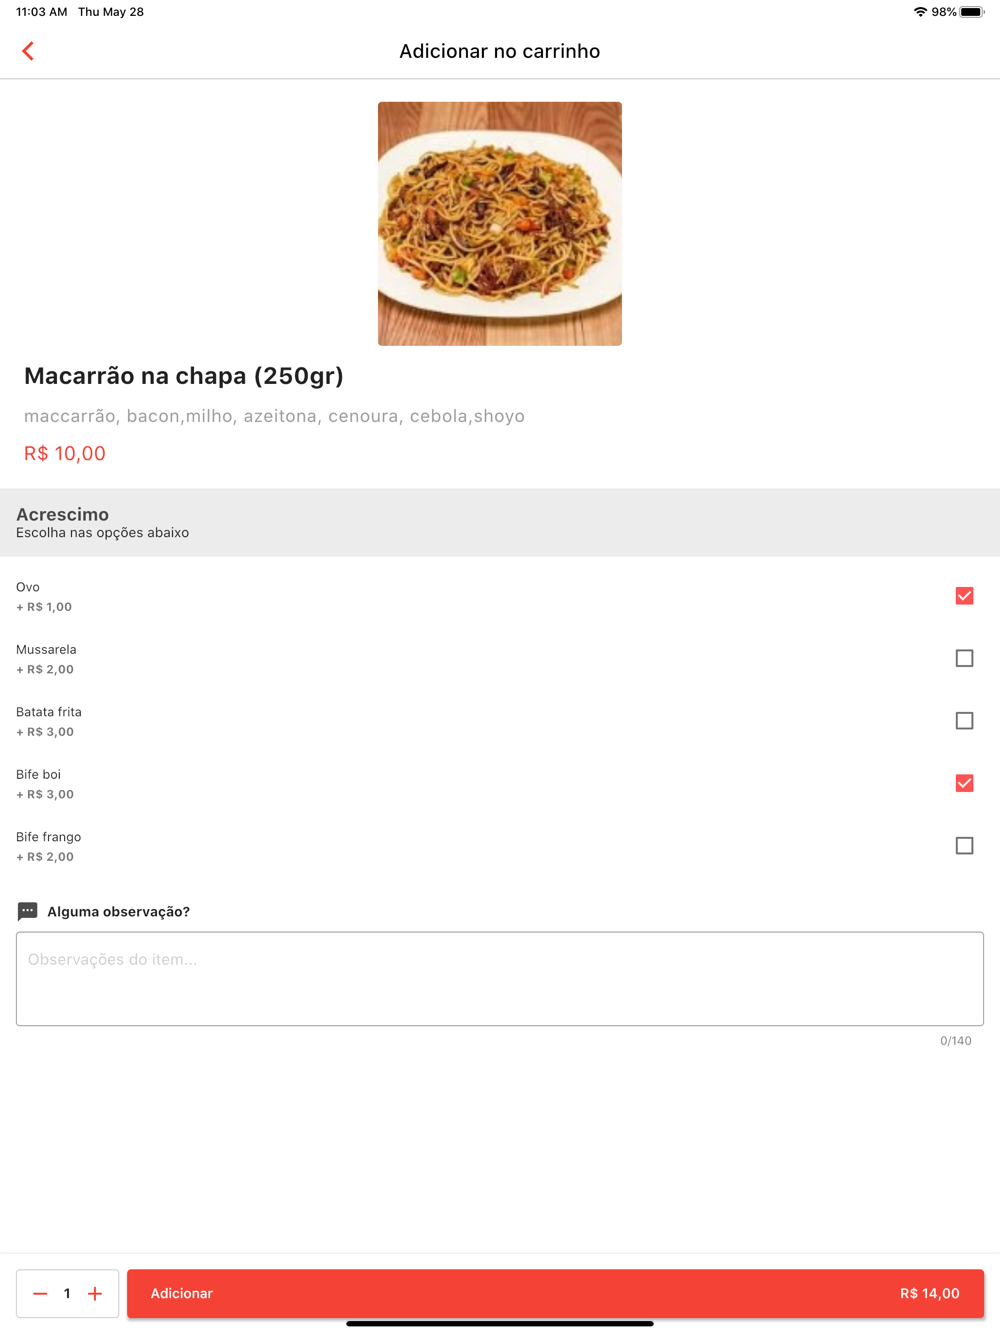
Task: Tap the Acrescimo section header
Action: pos(500,522)
